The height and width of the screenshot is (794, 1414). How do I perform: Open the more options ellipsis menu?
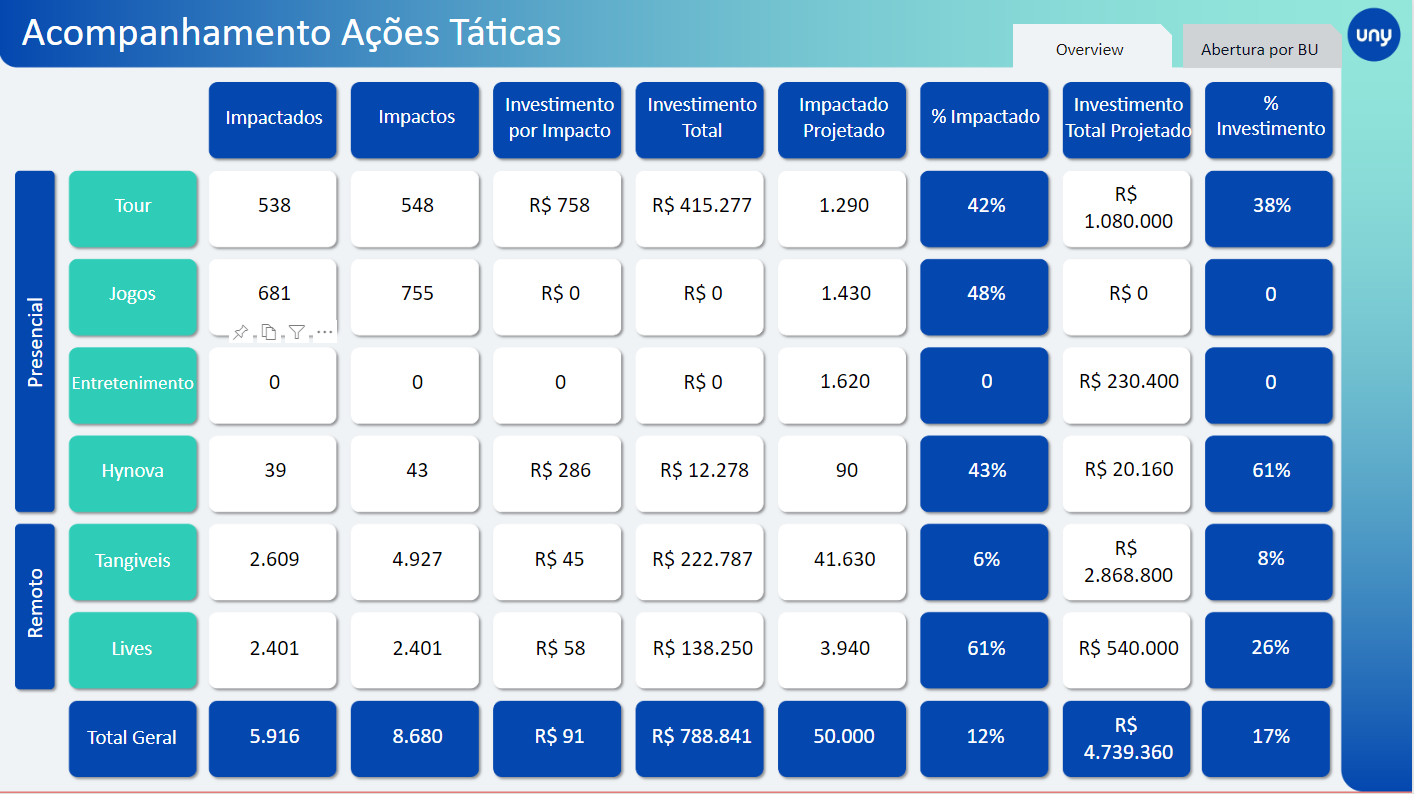[x=324, y=333]
